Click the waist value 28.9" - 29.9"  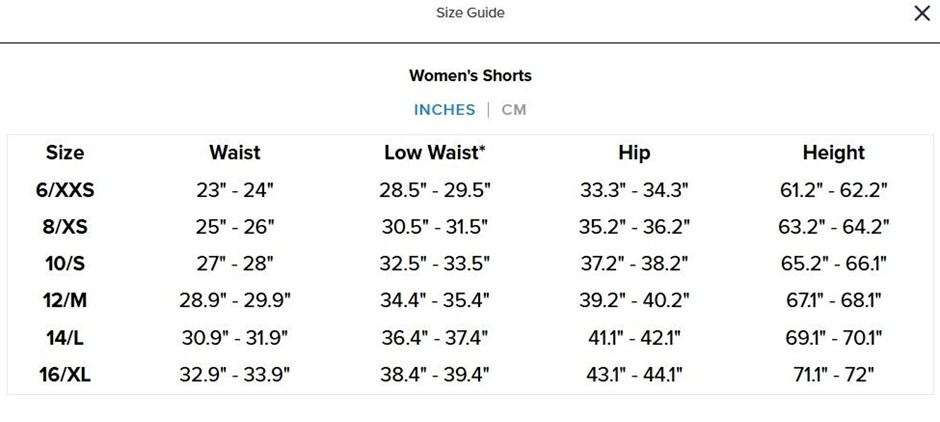(x=235, y=301)
